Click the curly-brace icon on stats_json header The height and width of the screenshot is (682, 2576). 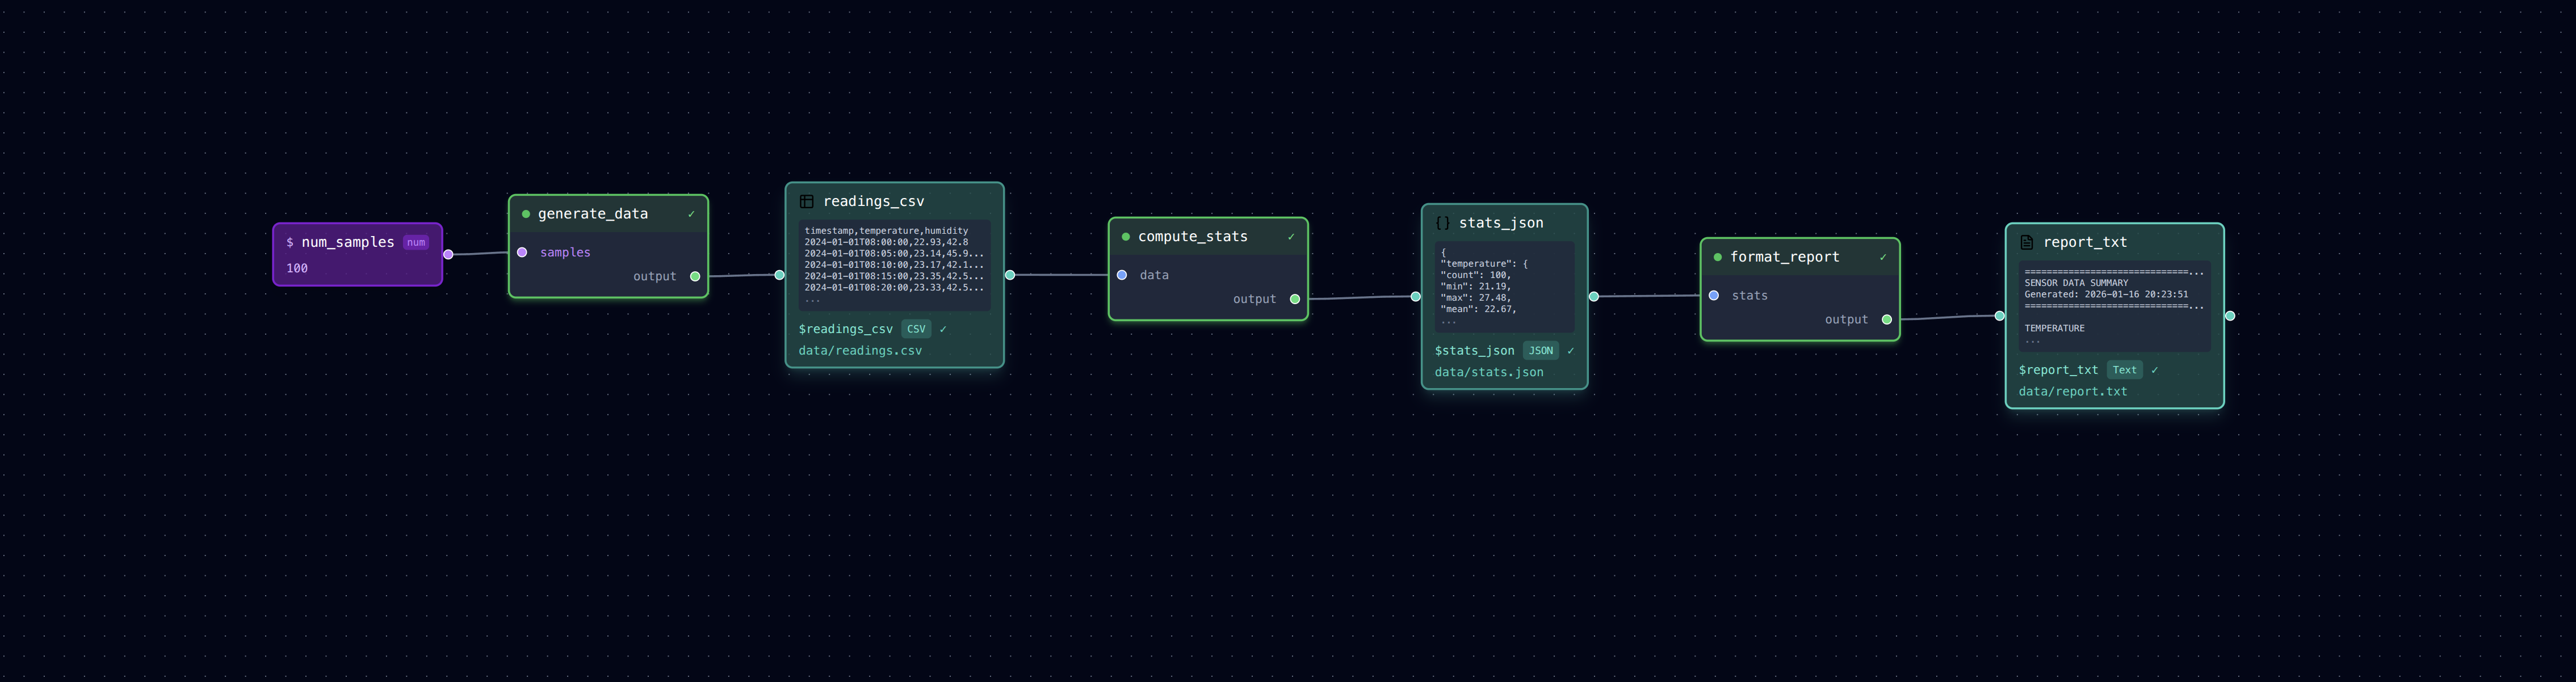1441,222
